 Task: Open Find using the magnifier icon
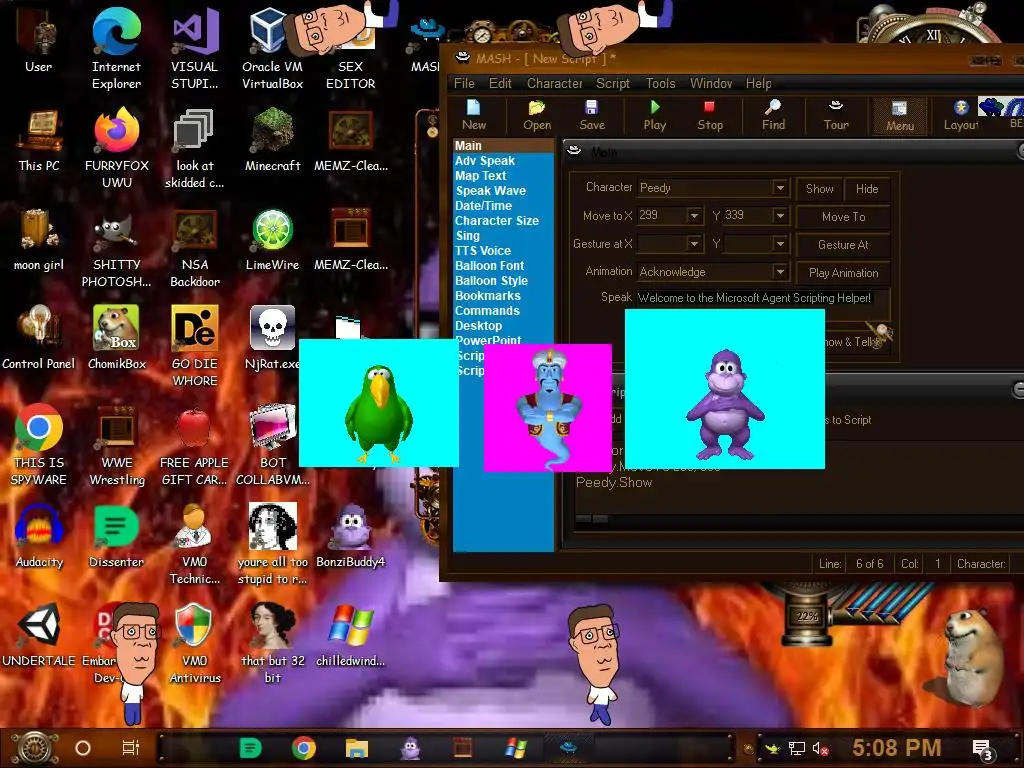coord(773,116)
